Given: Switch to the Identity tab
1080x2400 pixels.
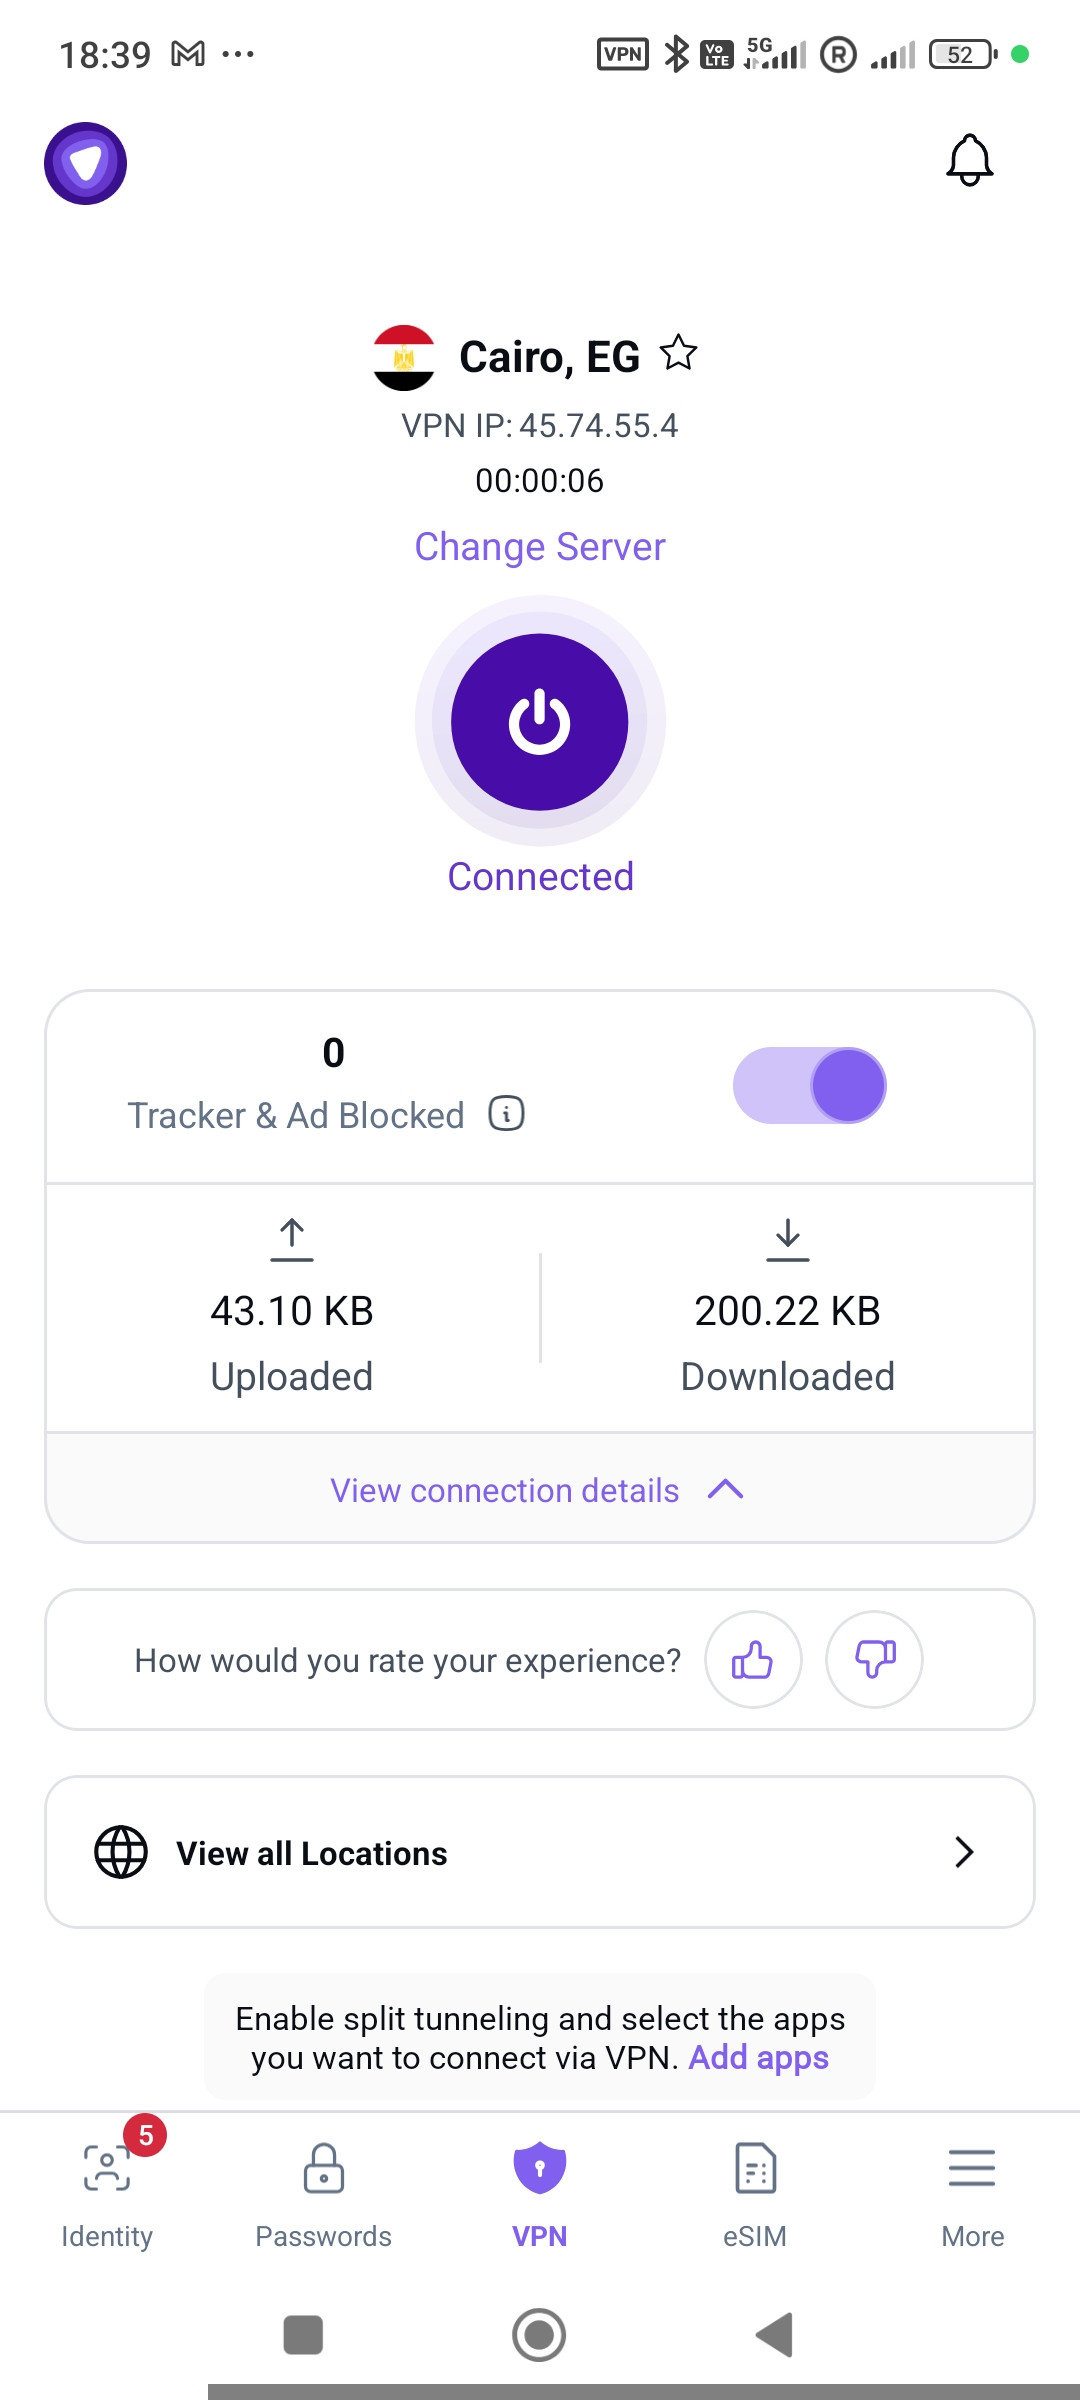Looking at the screenshot, I should 107,2194.
